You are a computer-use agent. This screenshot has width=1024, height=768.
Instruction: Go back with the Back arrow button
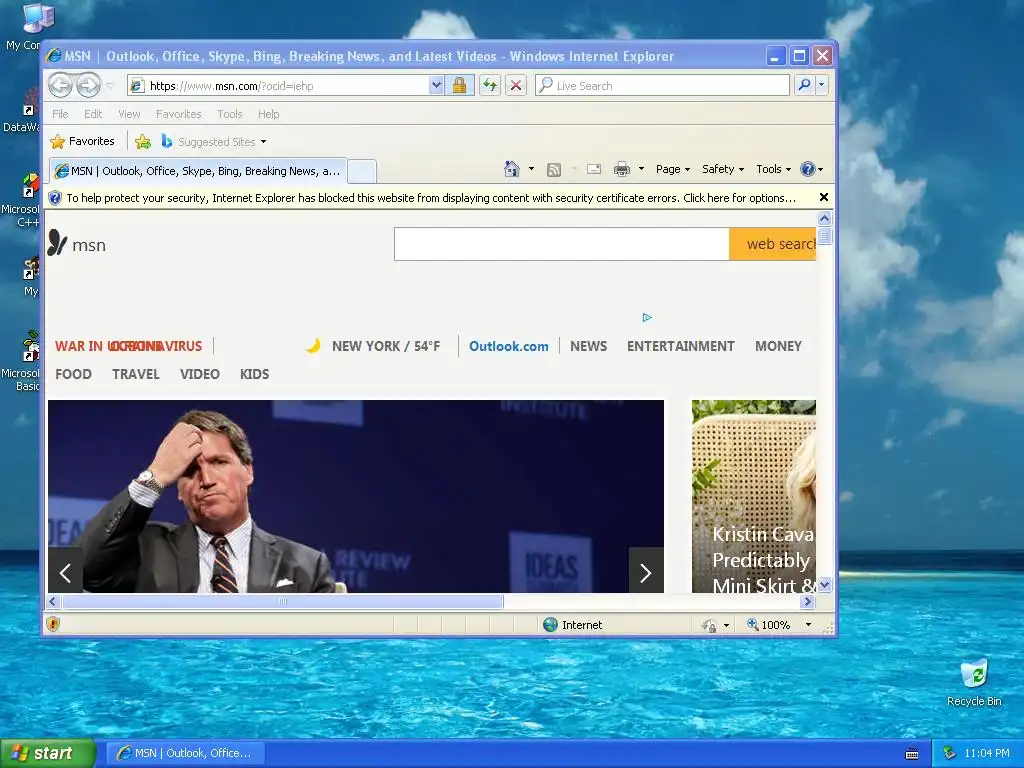[x=61, y=86]
